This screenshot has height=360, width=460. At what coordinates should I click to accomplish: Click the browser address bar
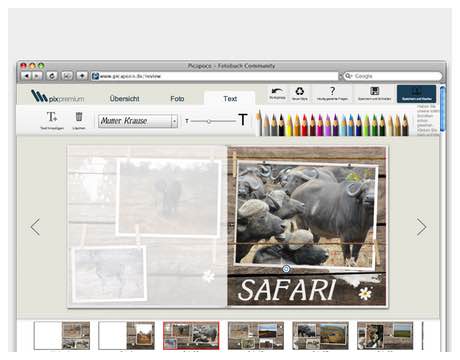pyautogui.click(x=215, y=76)
